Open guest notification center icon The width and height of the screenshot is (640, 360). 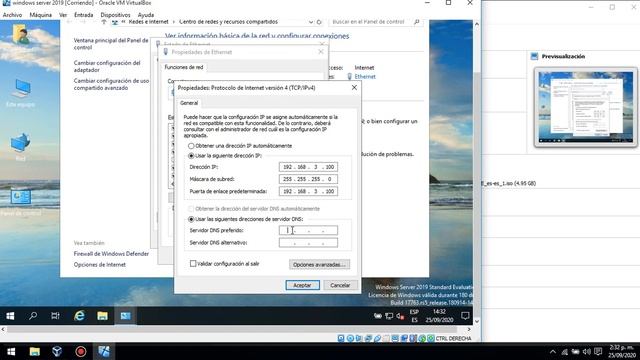click(x=465, y=316)
